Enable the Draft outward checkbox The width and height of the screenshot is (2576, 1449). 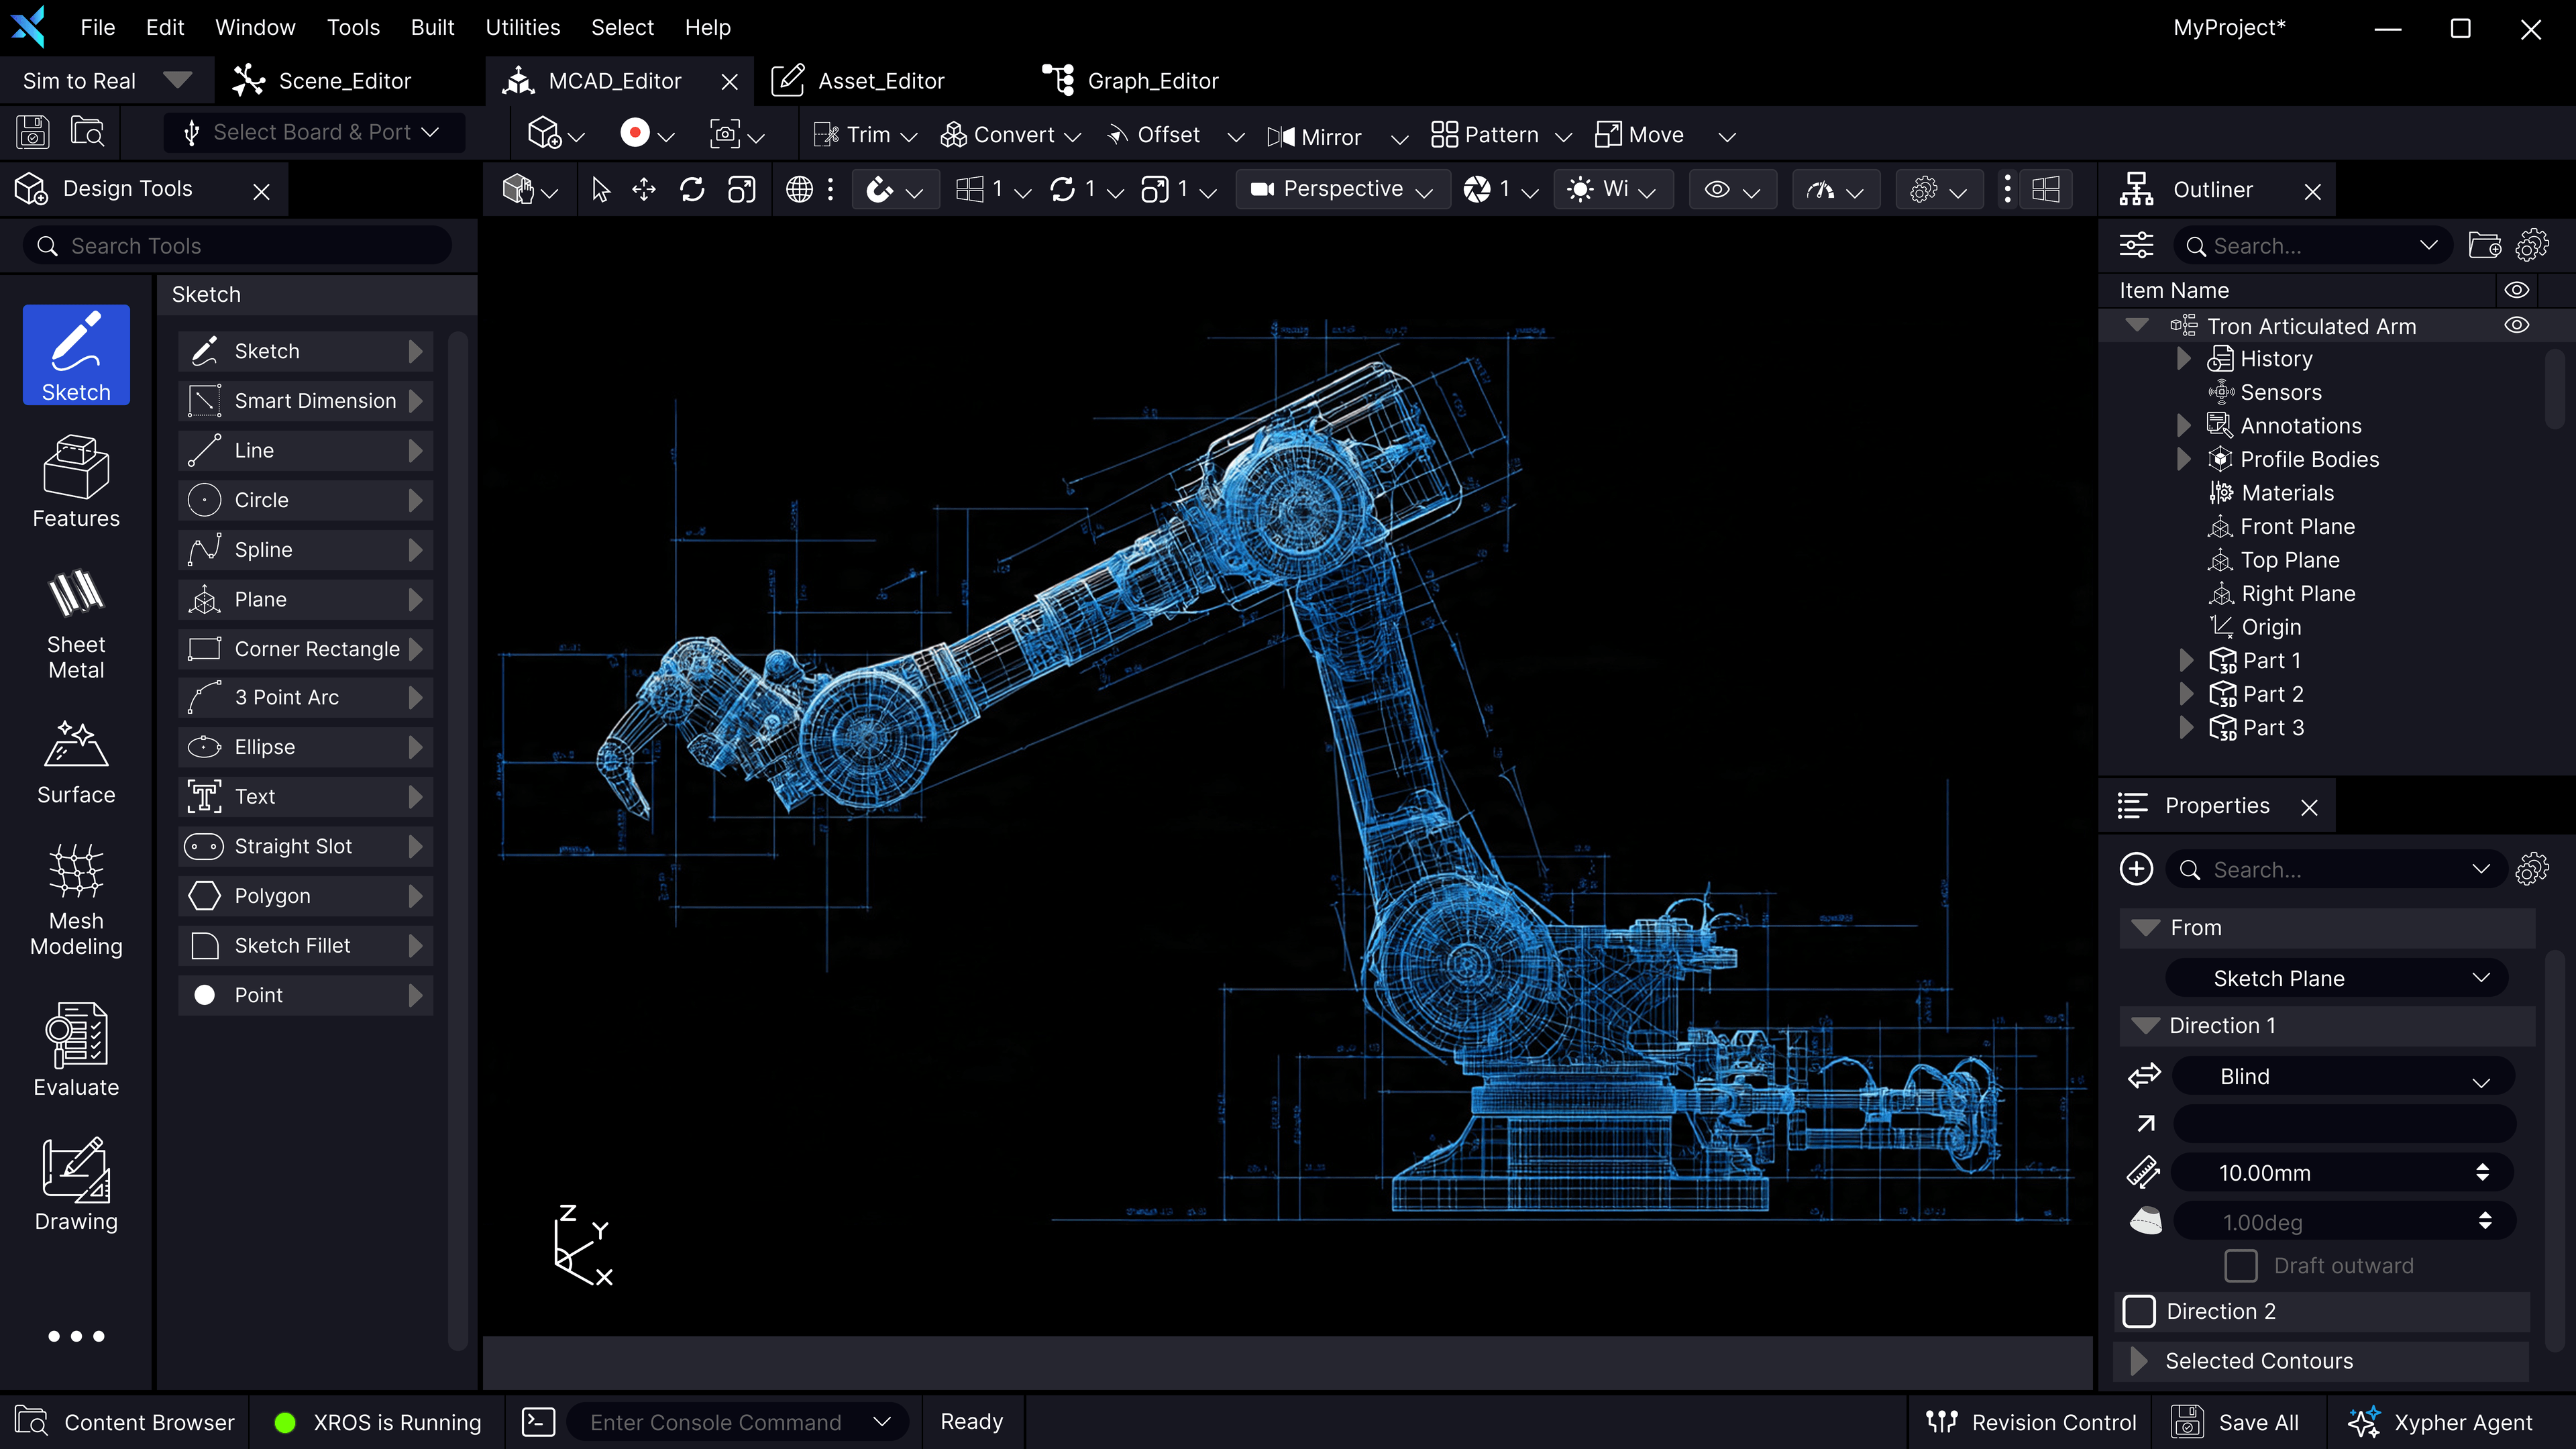(x=2241, y=1265)
